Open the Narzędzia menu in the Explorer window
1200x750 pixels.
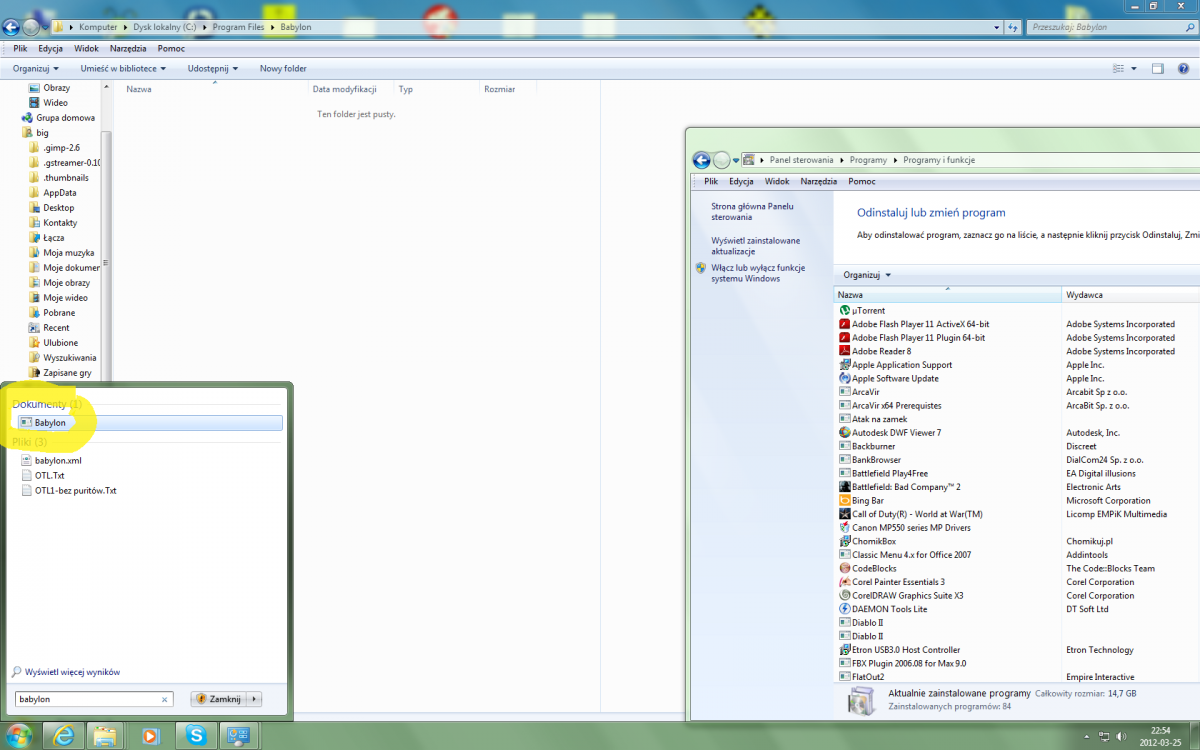[x=128, y=48]
